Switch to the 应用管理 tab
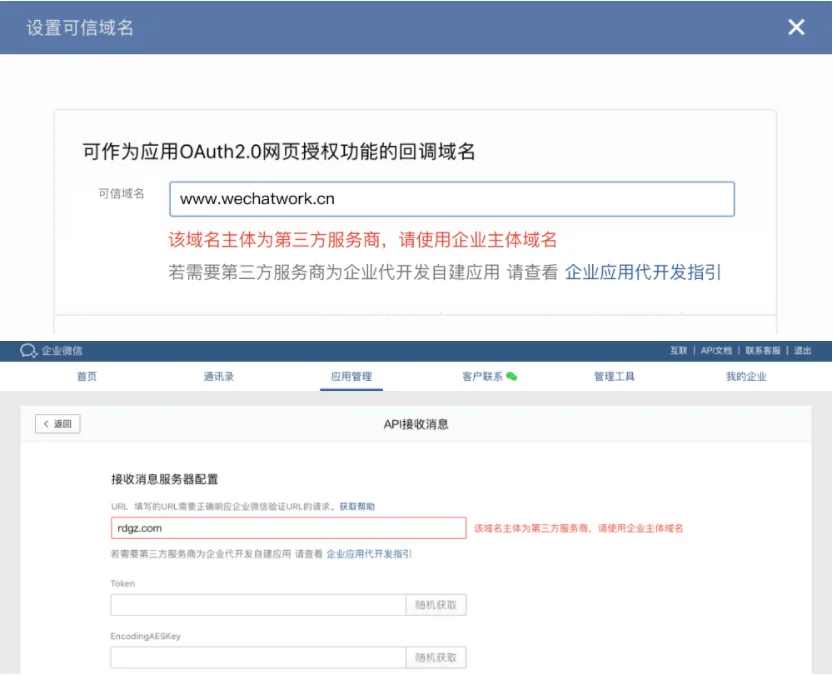 coord(351,377)
